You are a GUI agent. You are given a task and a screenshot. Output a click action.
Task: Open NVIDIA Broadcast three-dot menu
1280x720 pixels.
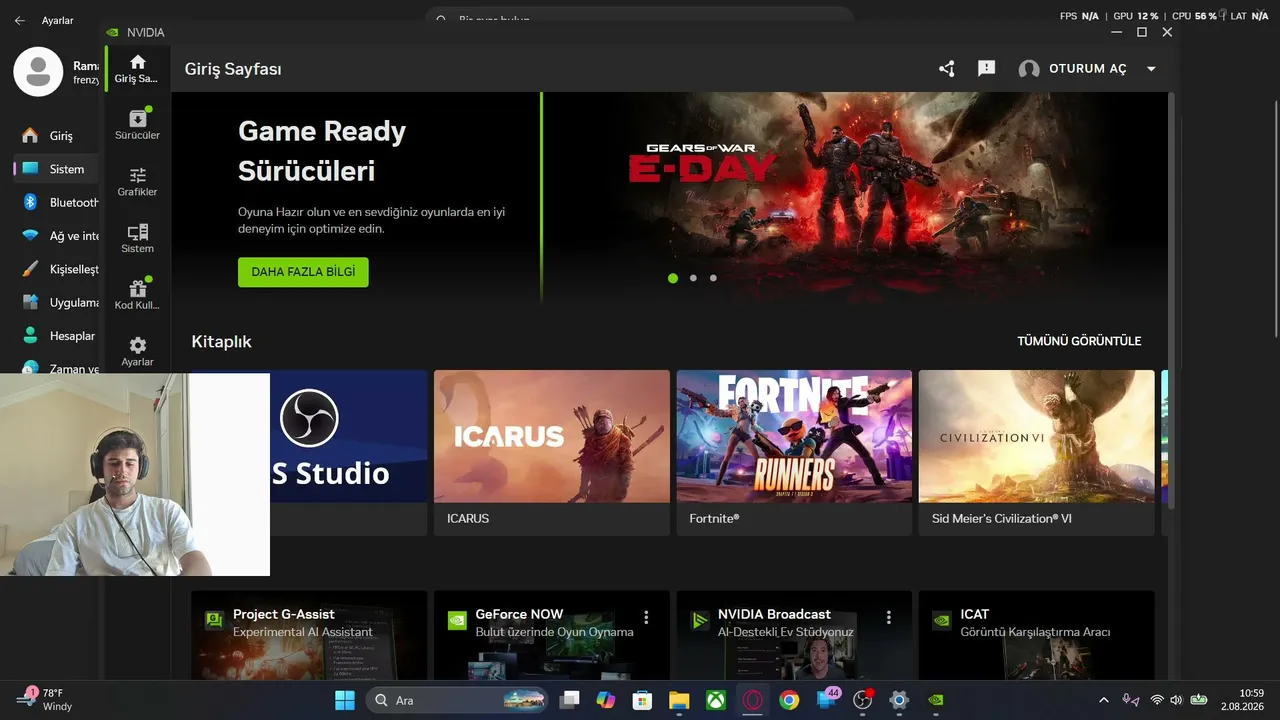tap(888, 617)
